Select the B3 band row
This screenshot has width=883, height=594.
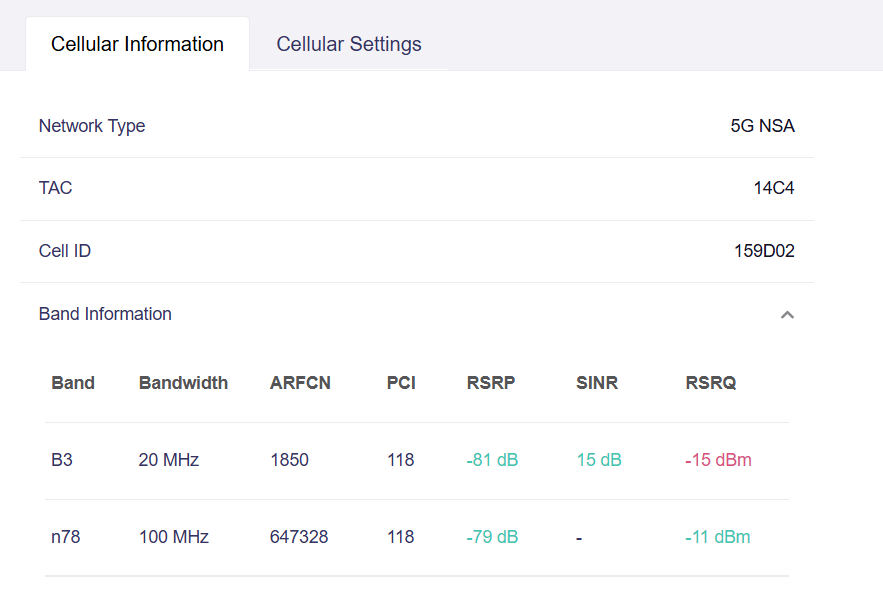417,461
